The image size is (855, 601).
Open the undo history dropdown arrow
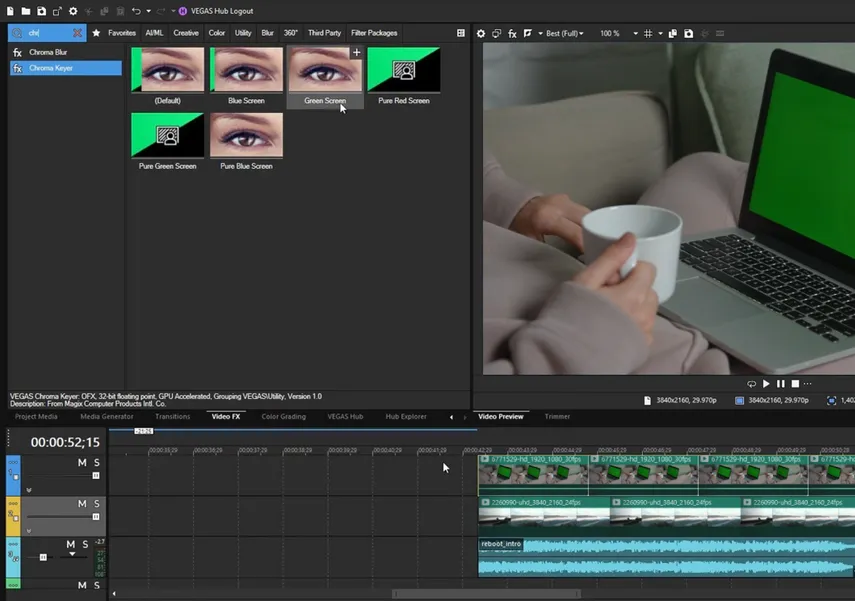click(148, 11)
